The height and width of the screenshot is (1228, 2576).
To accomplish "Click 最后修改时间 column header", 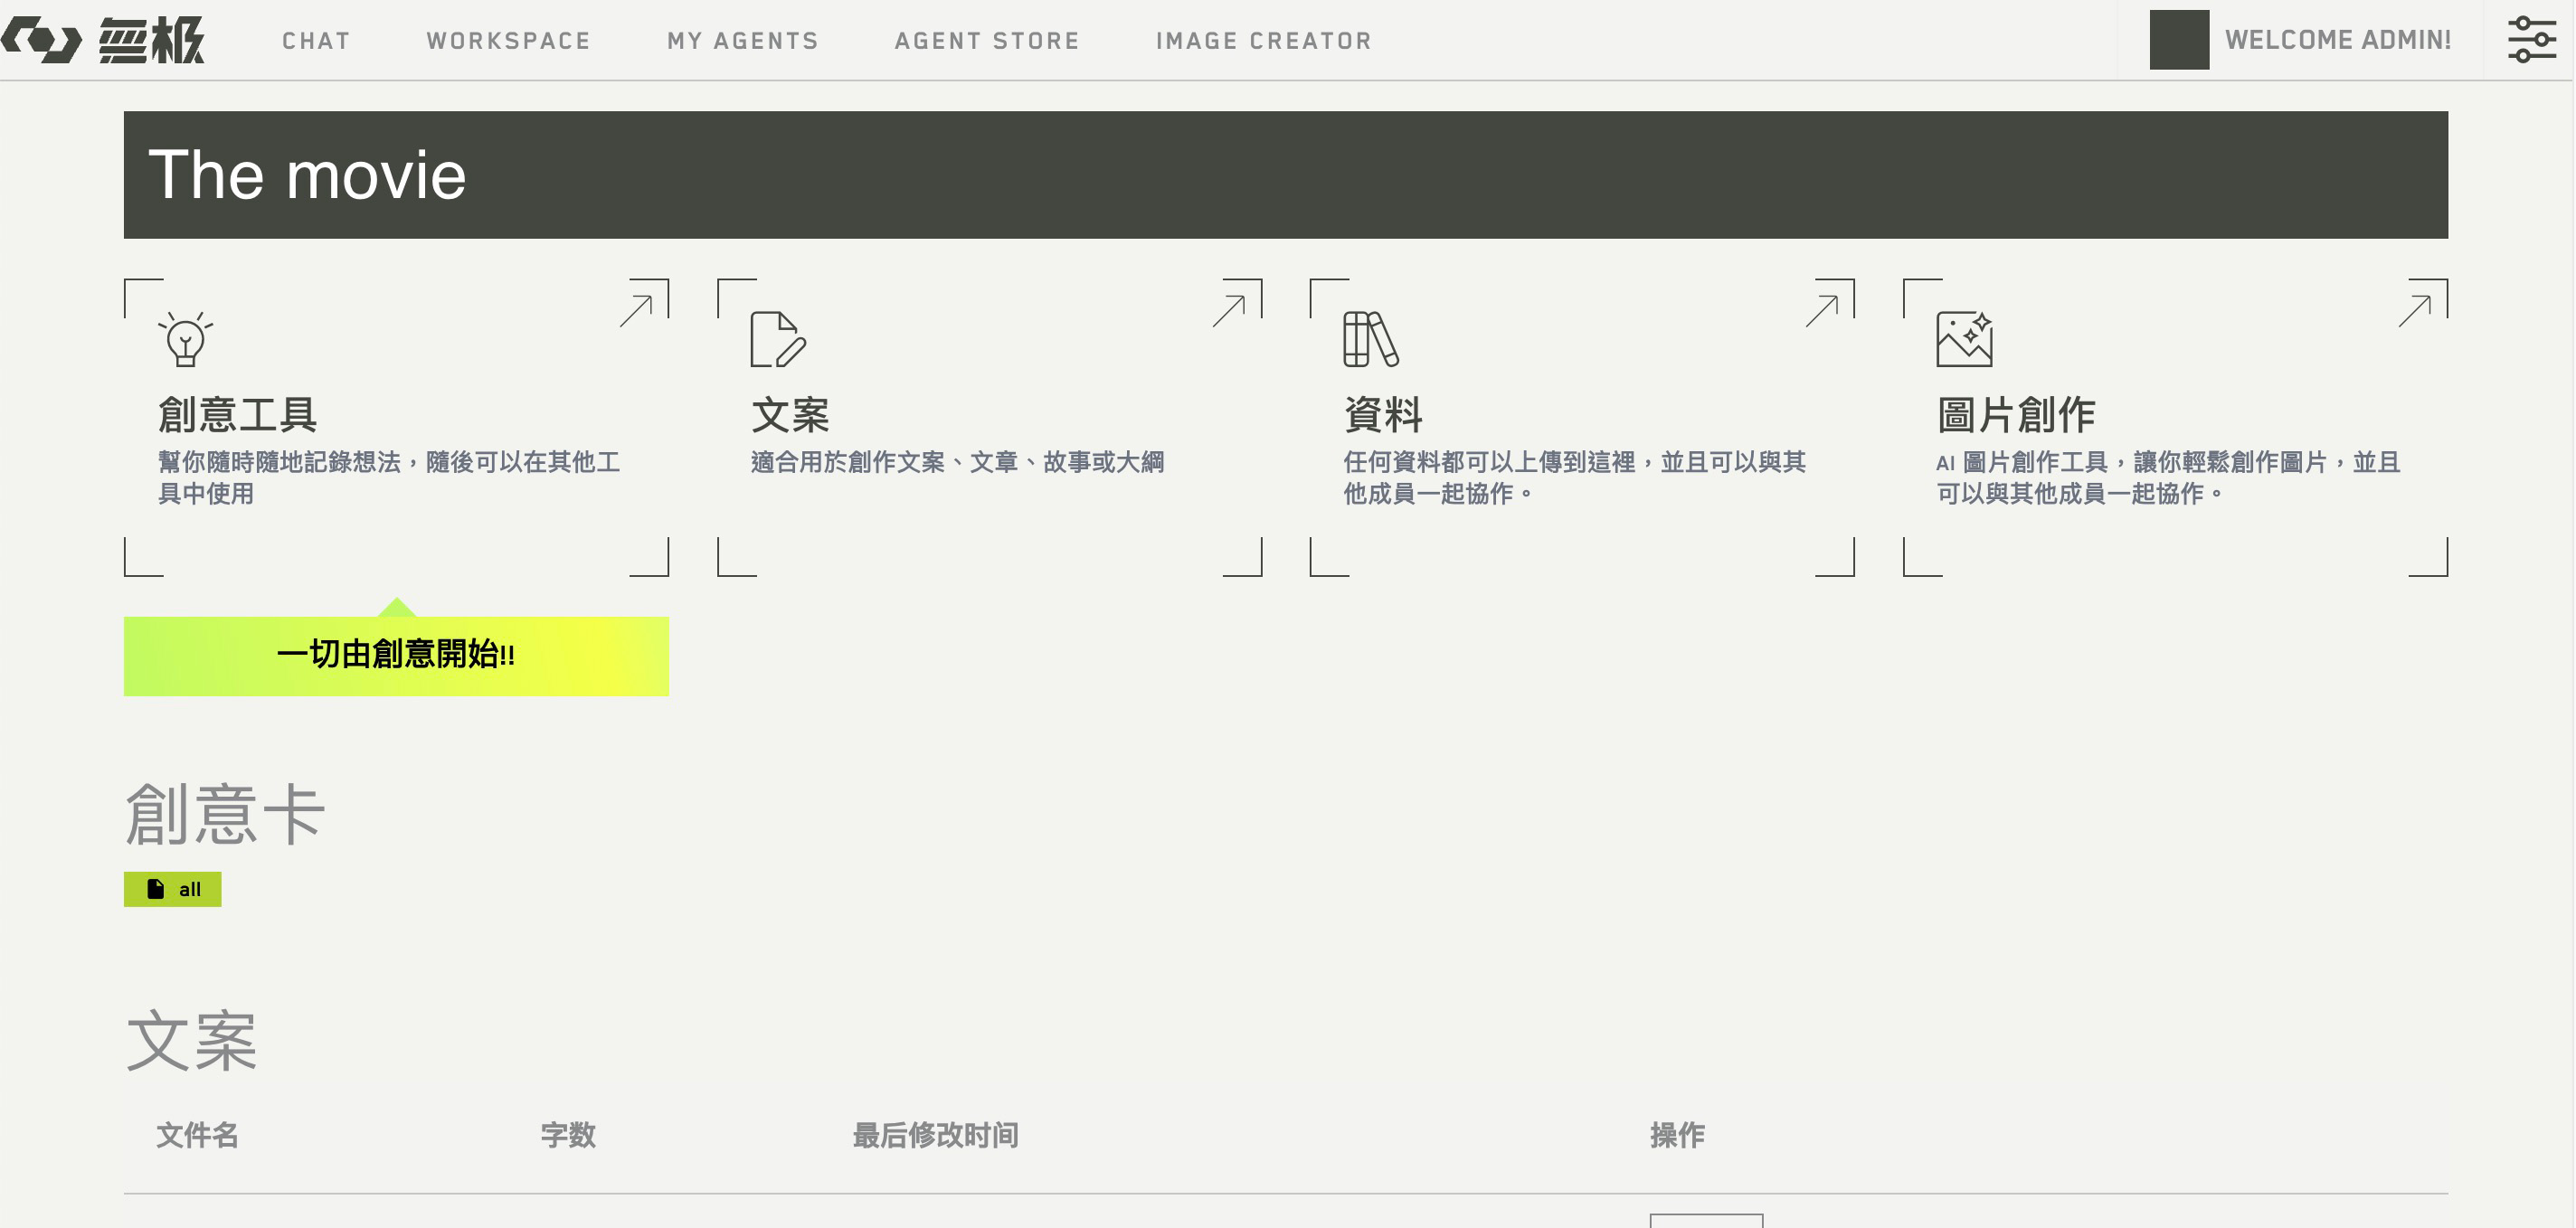I will (x=935, y=1135).
